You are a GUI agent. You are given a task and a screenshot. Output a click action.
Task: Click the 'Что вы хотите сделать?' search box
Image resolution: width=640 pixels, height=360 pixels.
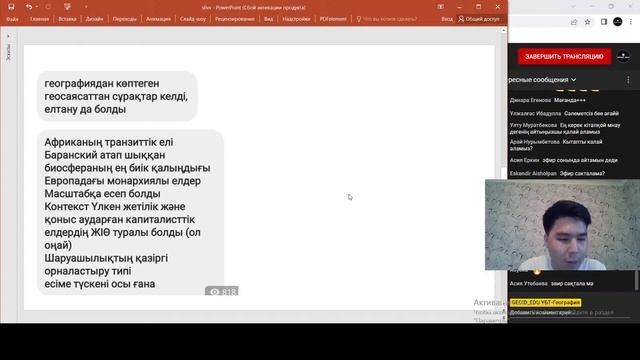387,19
